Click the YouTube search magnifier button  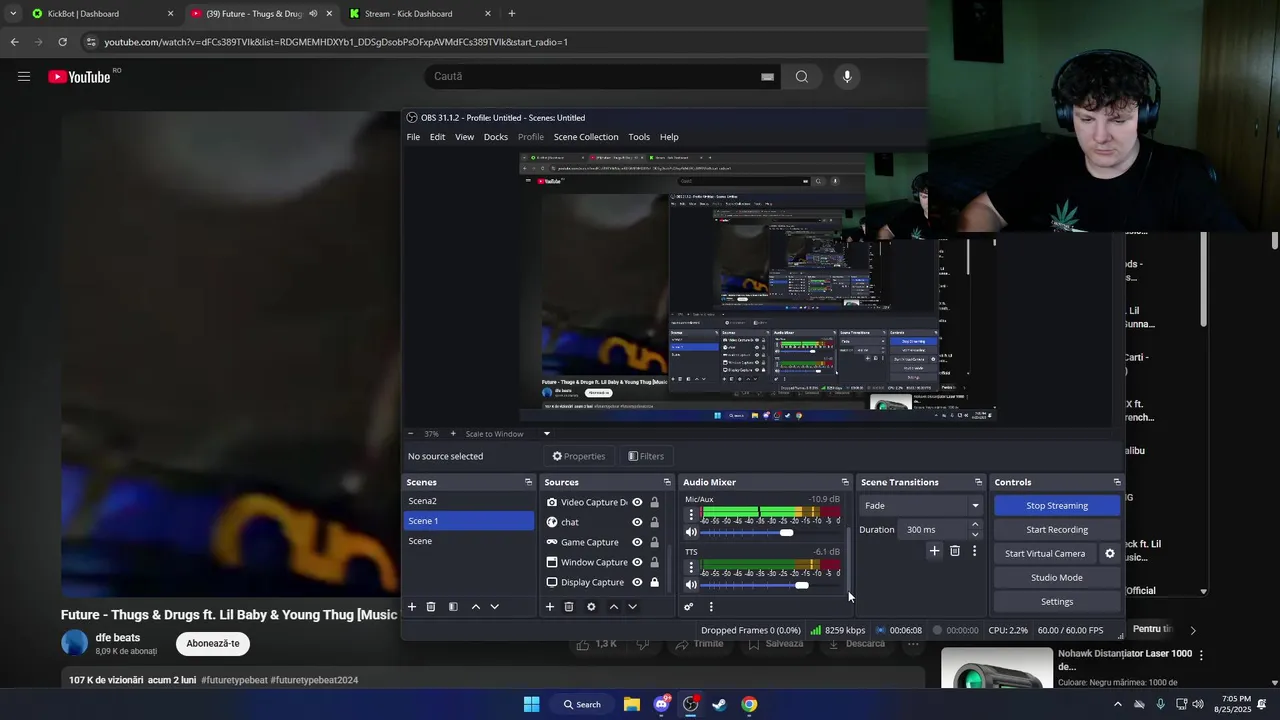[802, 76]
